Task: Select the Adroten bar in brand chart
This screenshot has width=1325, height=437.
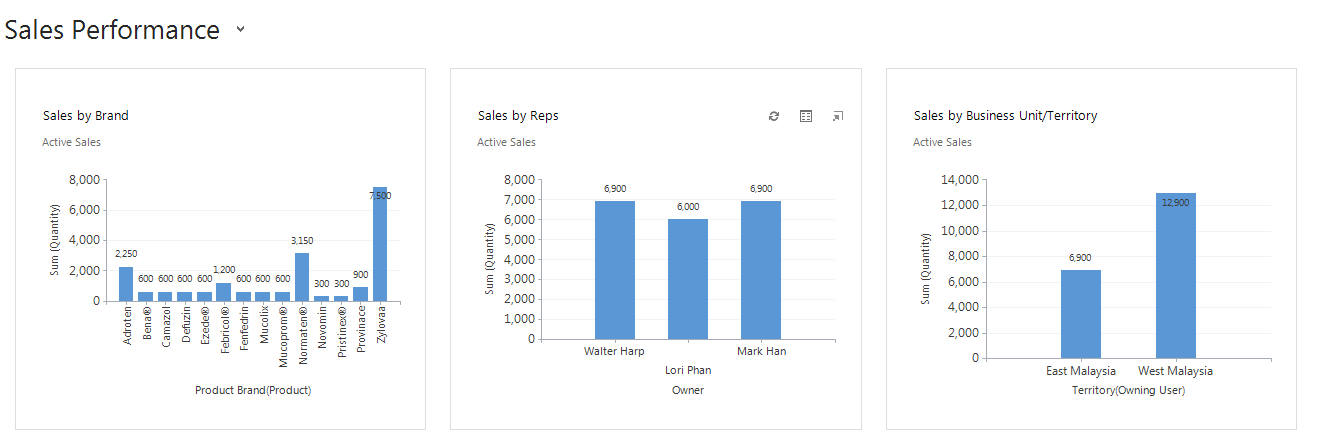Action: point(126,284)
